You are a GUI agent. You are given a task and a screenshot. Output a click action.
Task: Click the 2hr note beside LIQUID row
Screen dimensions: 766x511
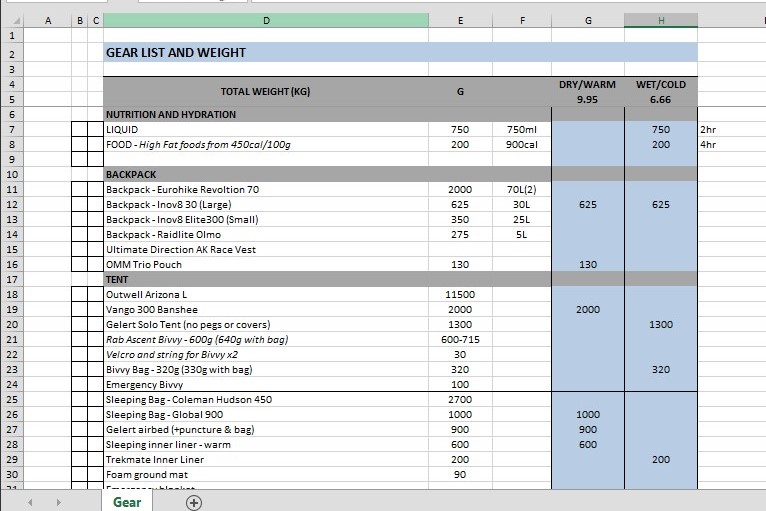coord(709,130)
